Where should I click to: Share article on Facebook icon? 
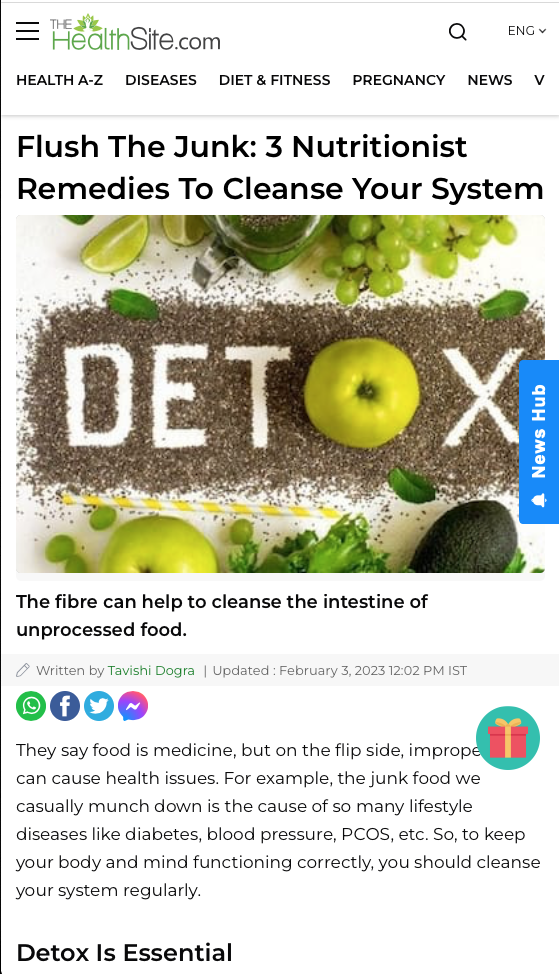(x=65, y=706)
